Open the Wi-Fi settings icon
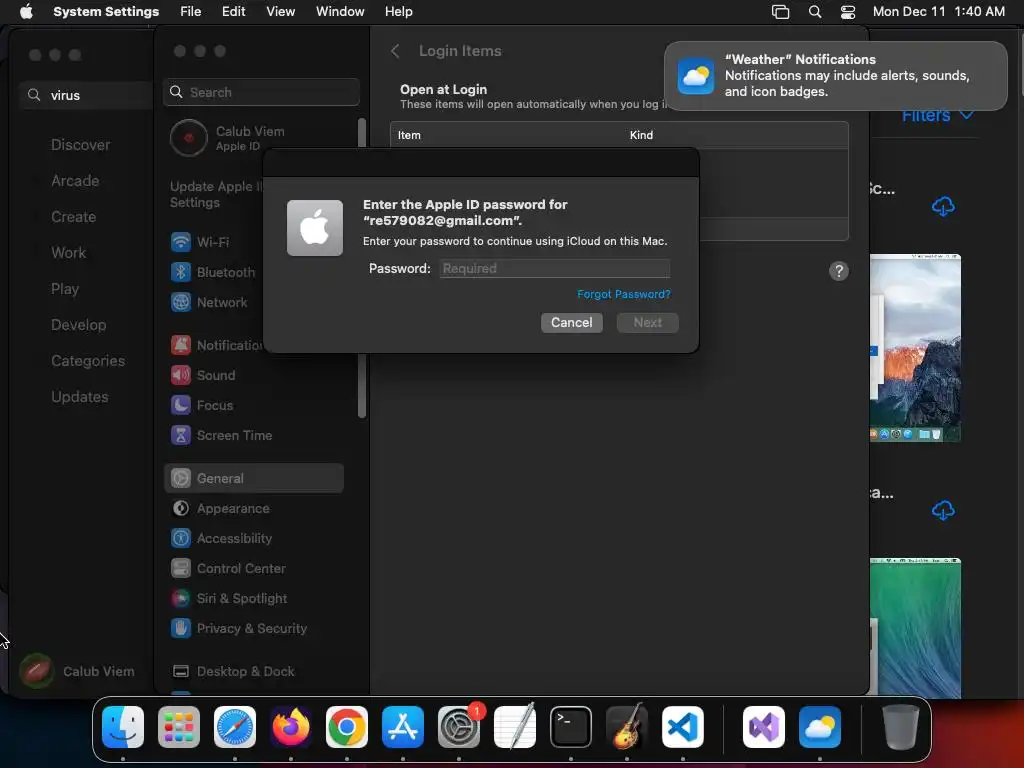 pos(181,242)
